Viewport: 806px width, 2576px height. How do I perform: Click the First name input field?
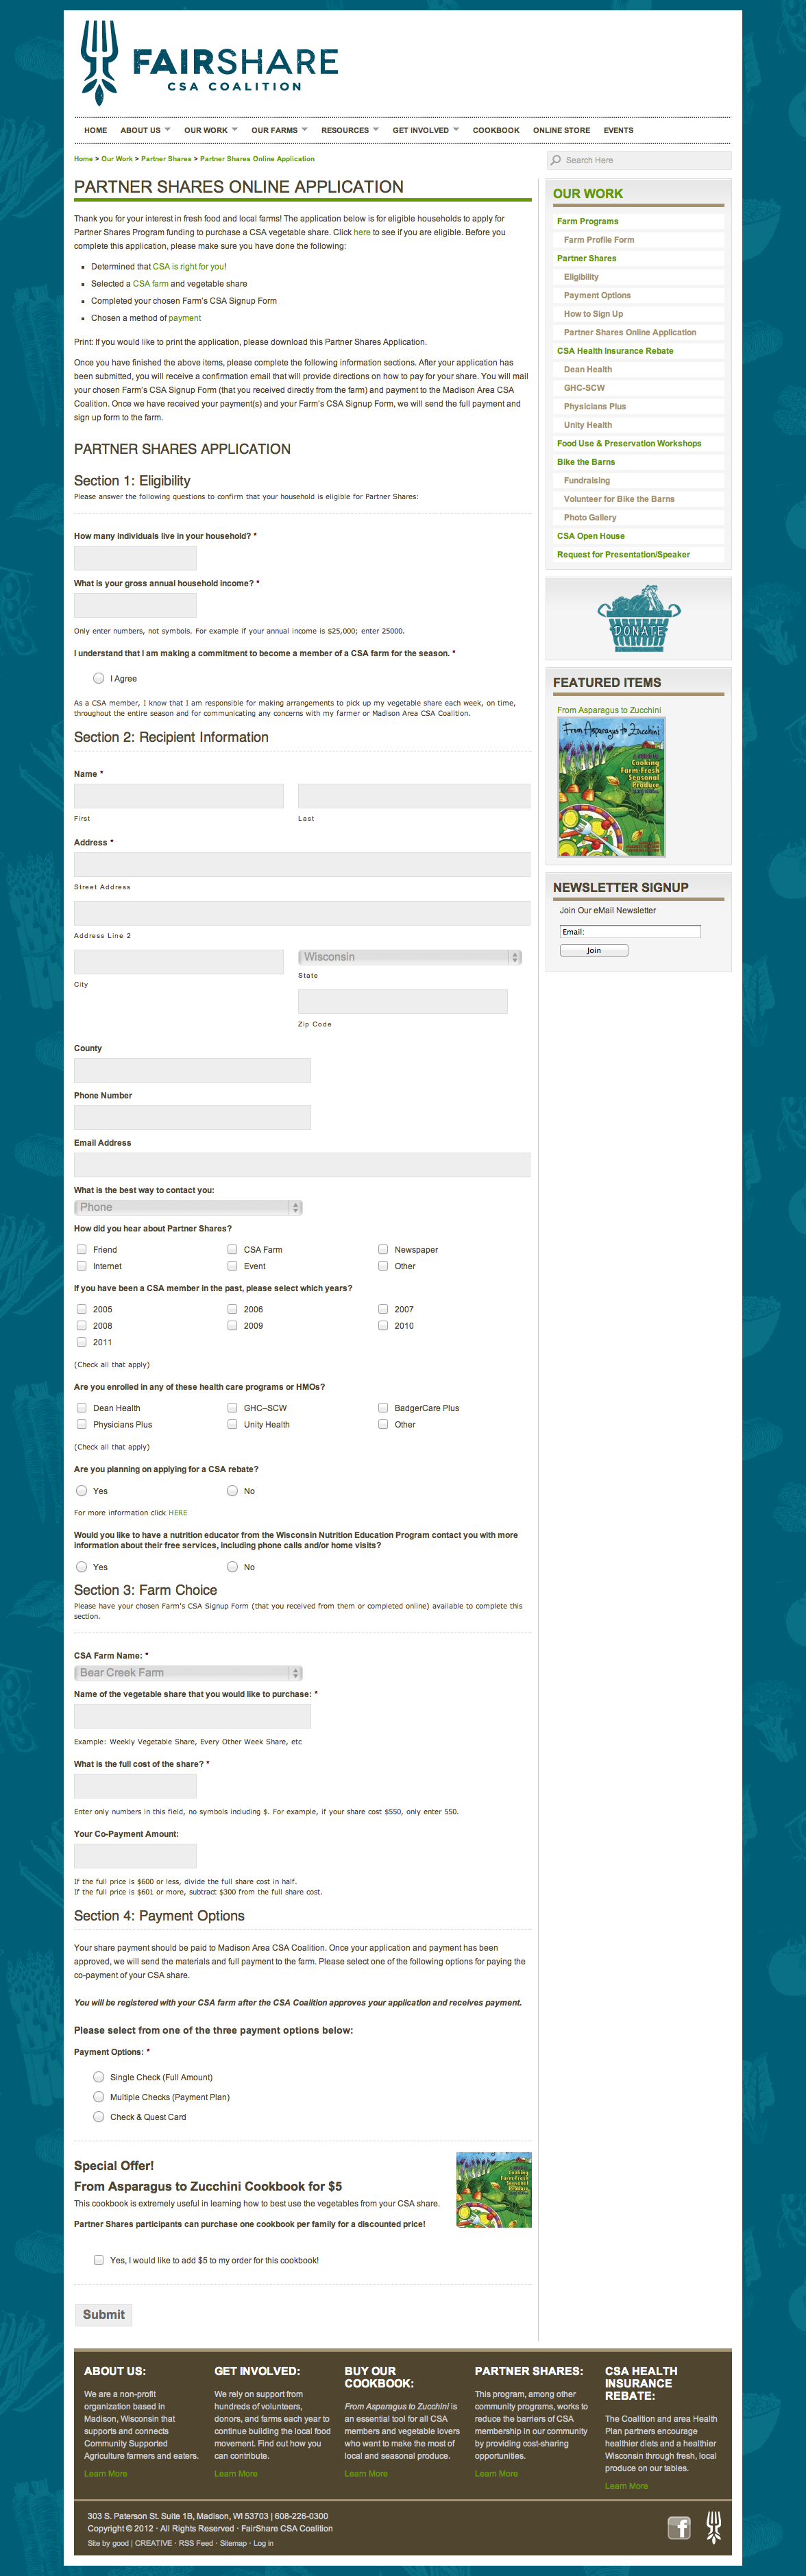point(179,796)
